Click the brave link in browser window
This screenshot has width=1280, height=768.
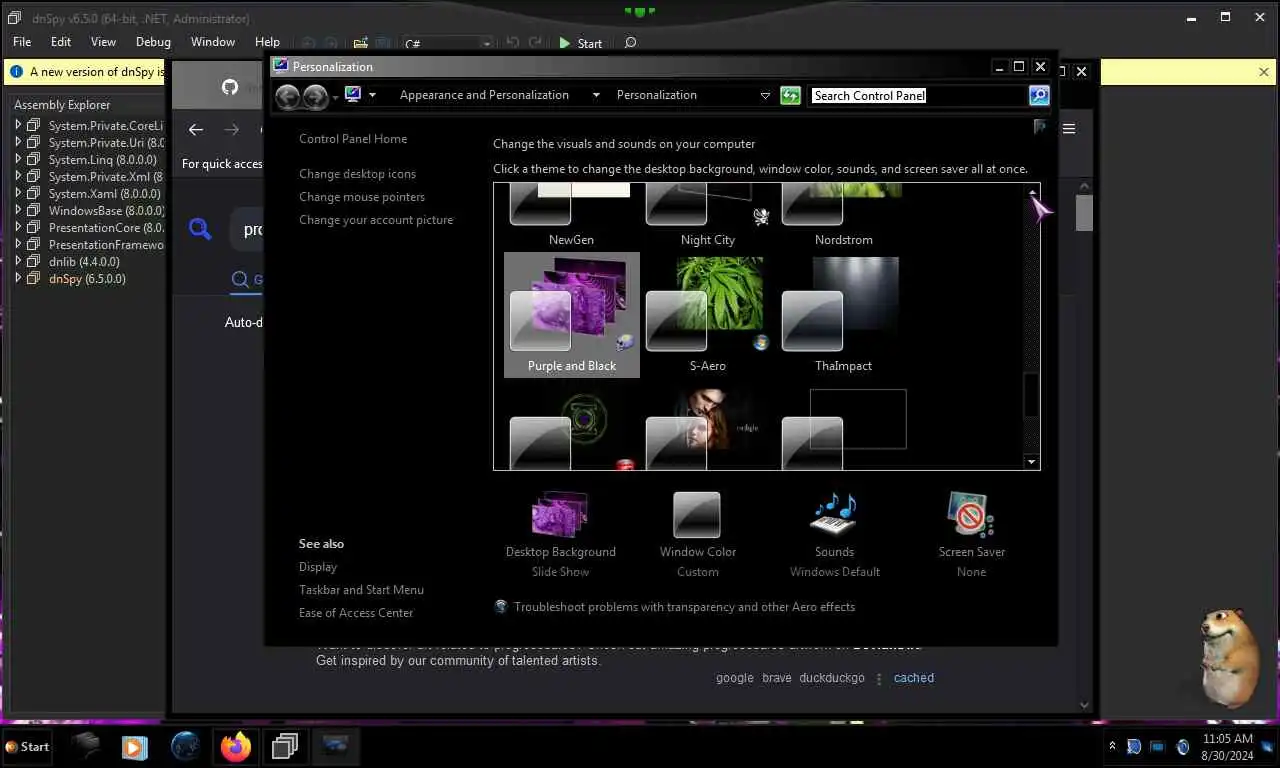tap(776, 678)
